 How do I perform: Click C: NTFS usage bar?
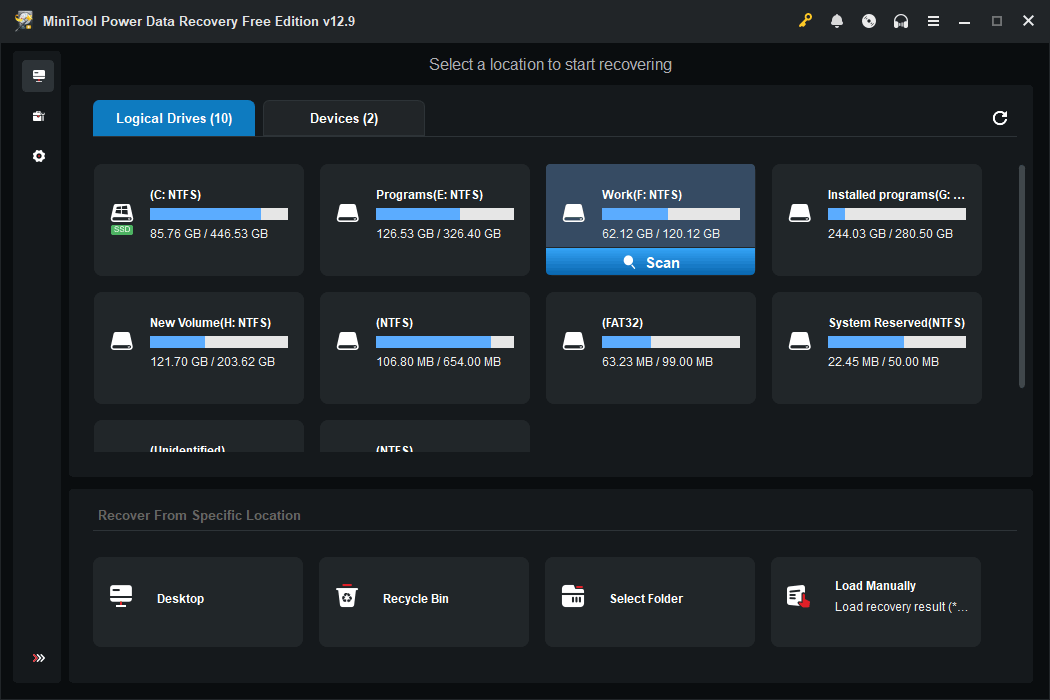(219, 214)
